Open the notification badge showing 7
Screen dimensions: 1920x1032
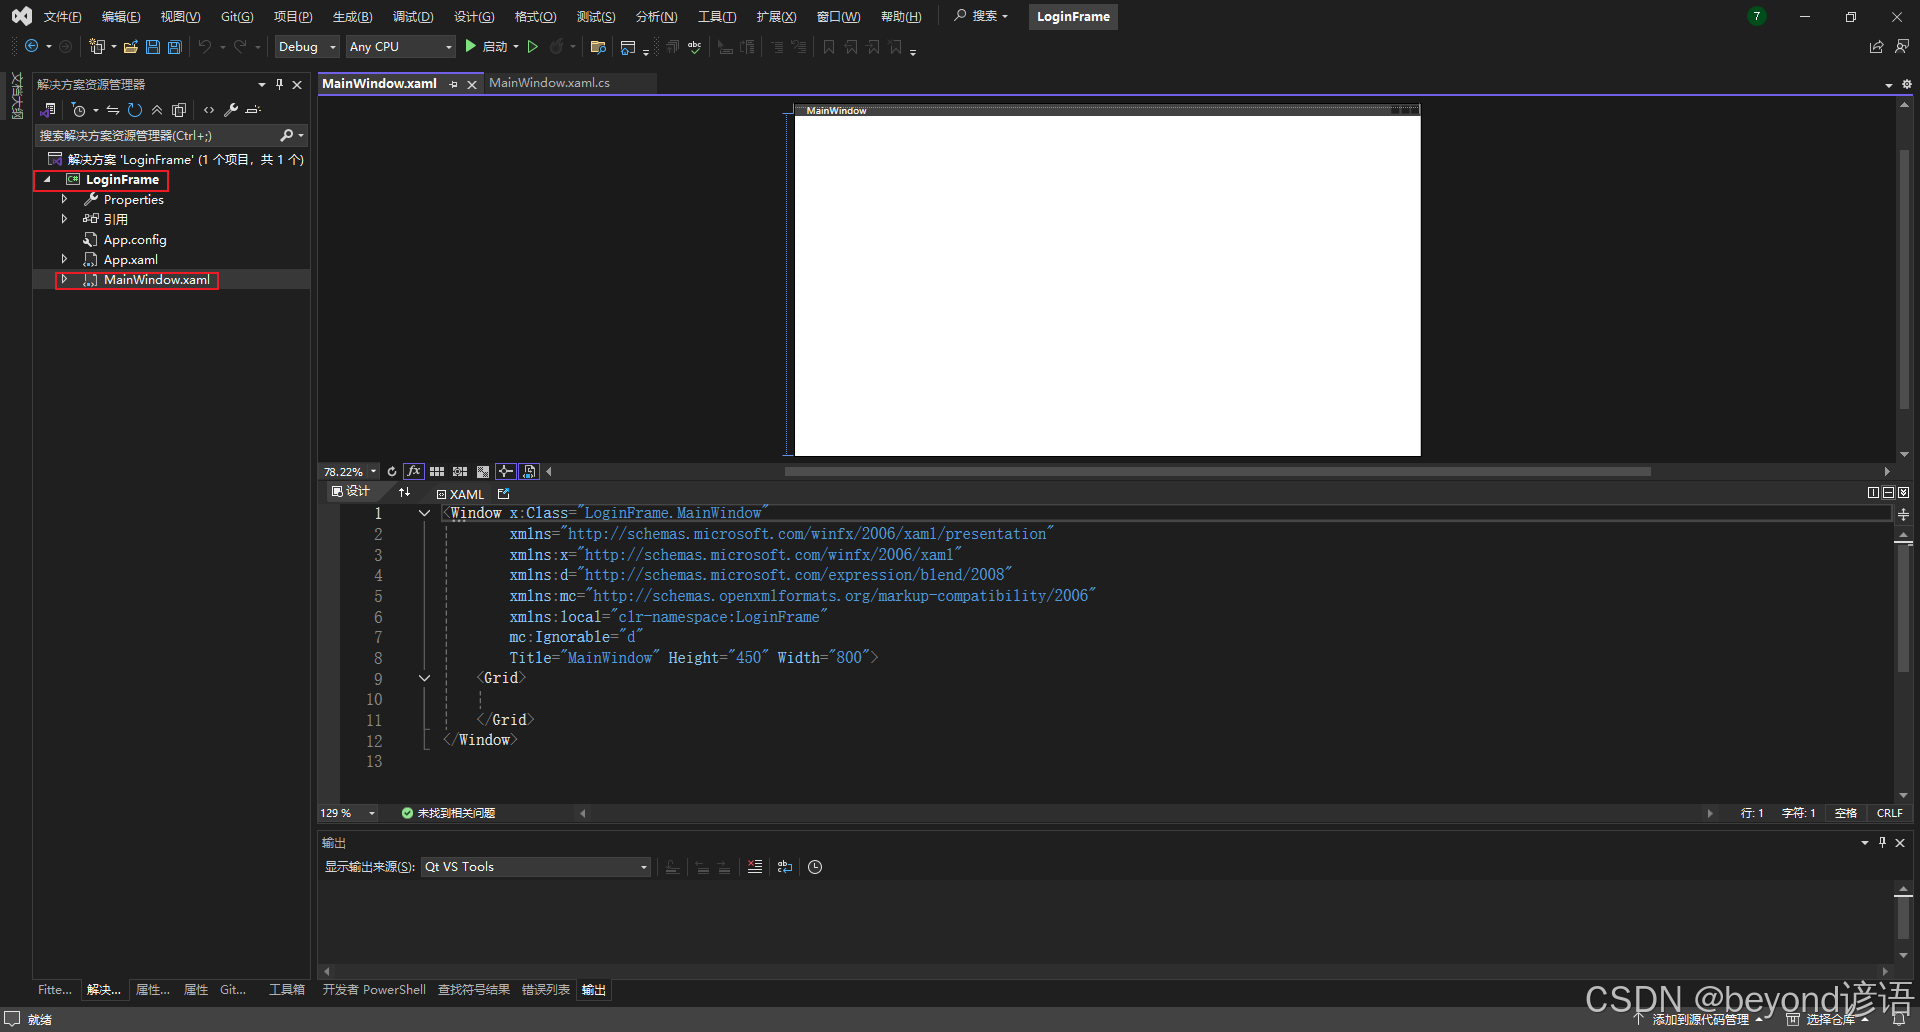[x=1756, y=16]
